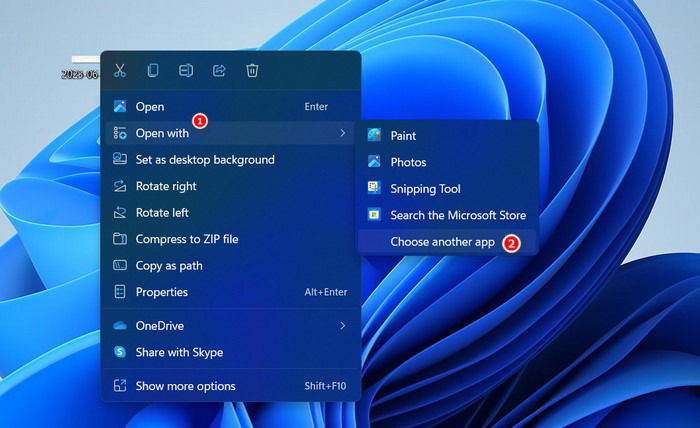
Task: Click the Rename icon in top row
Action: [186, 71]
